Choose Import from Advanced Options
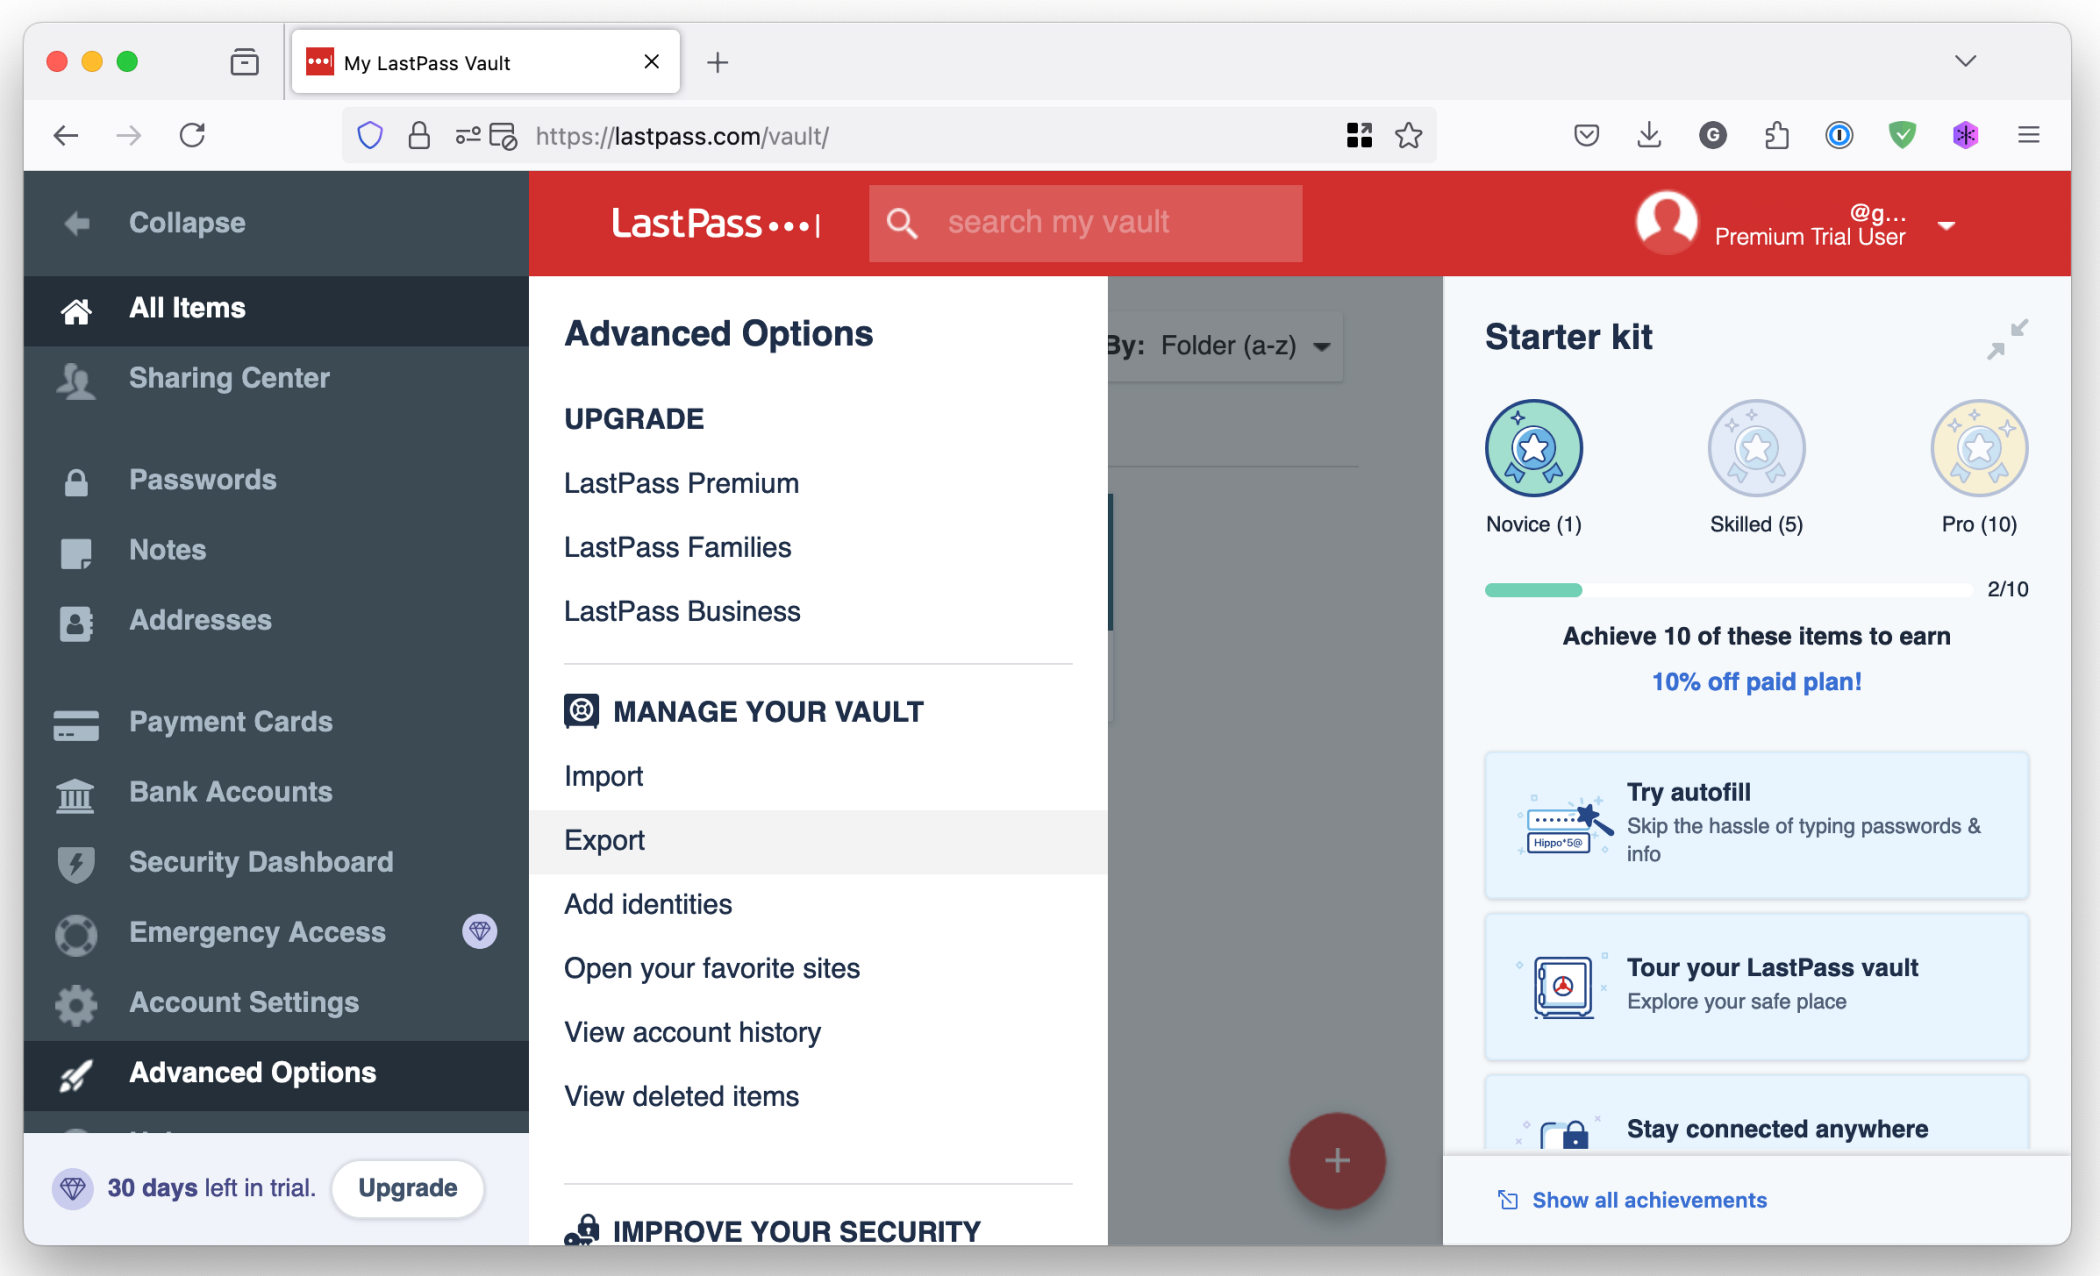This screenshot has height=1276, width=2100. (x=603, y=776)
